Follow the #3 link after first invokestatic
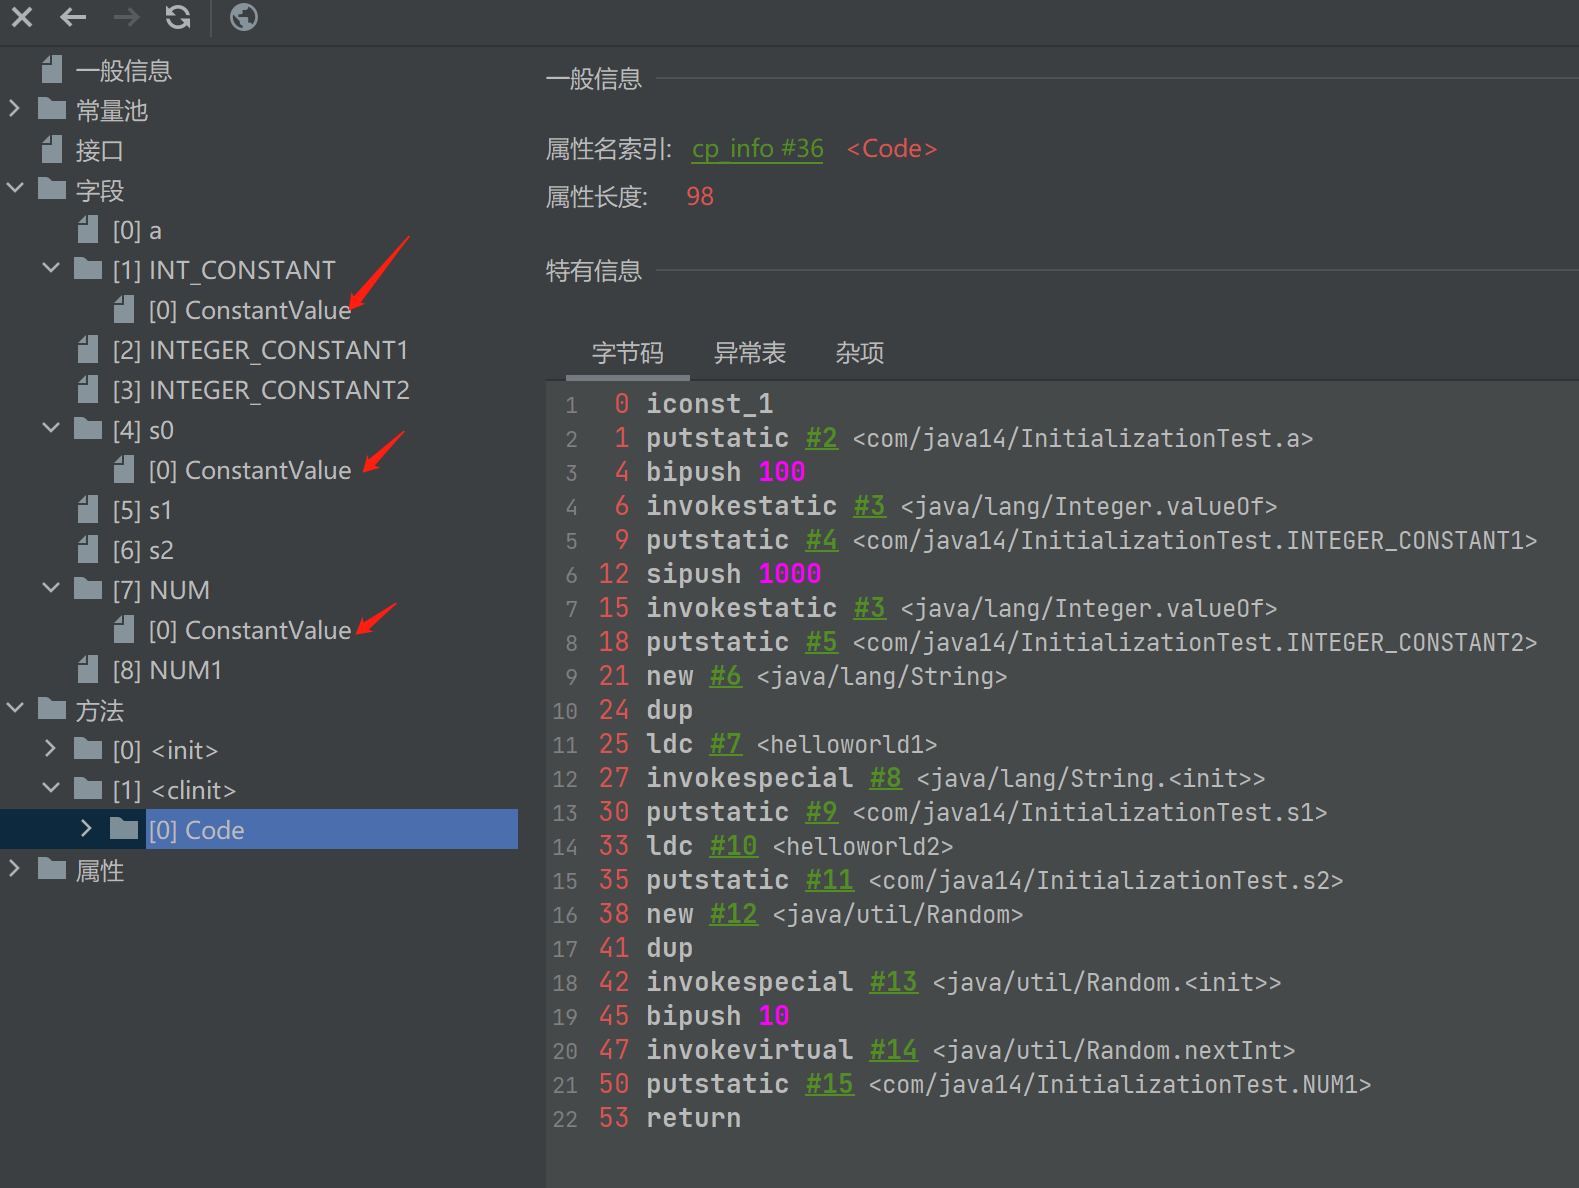The image size is (1579, 1188). click(x=869, y=506)
